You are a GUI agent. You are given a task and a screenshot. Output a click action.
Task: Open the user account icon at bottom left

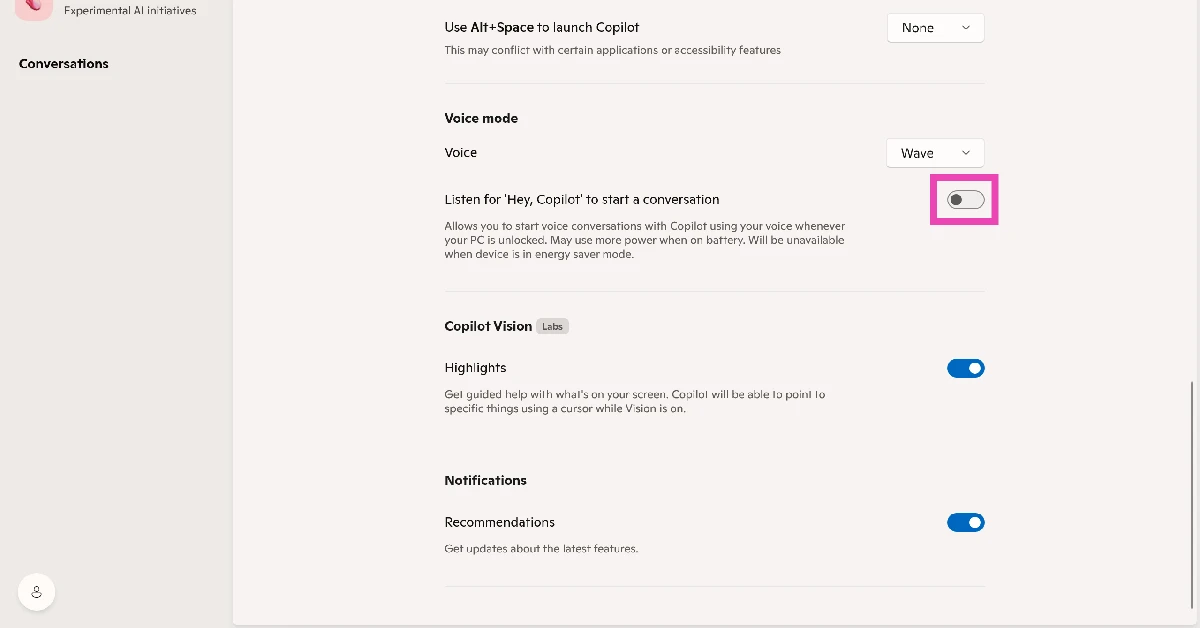tap(36, 591)
